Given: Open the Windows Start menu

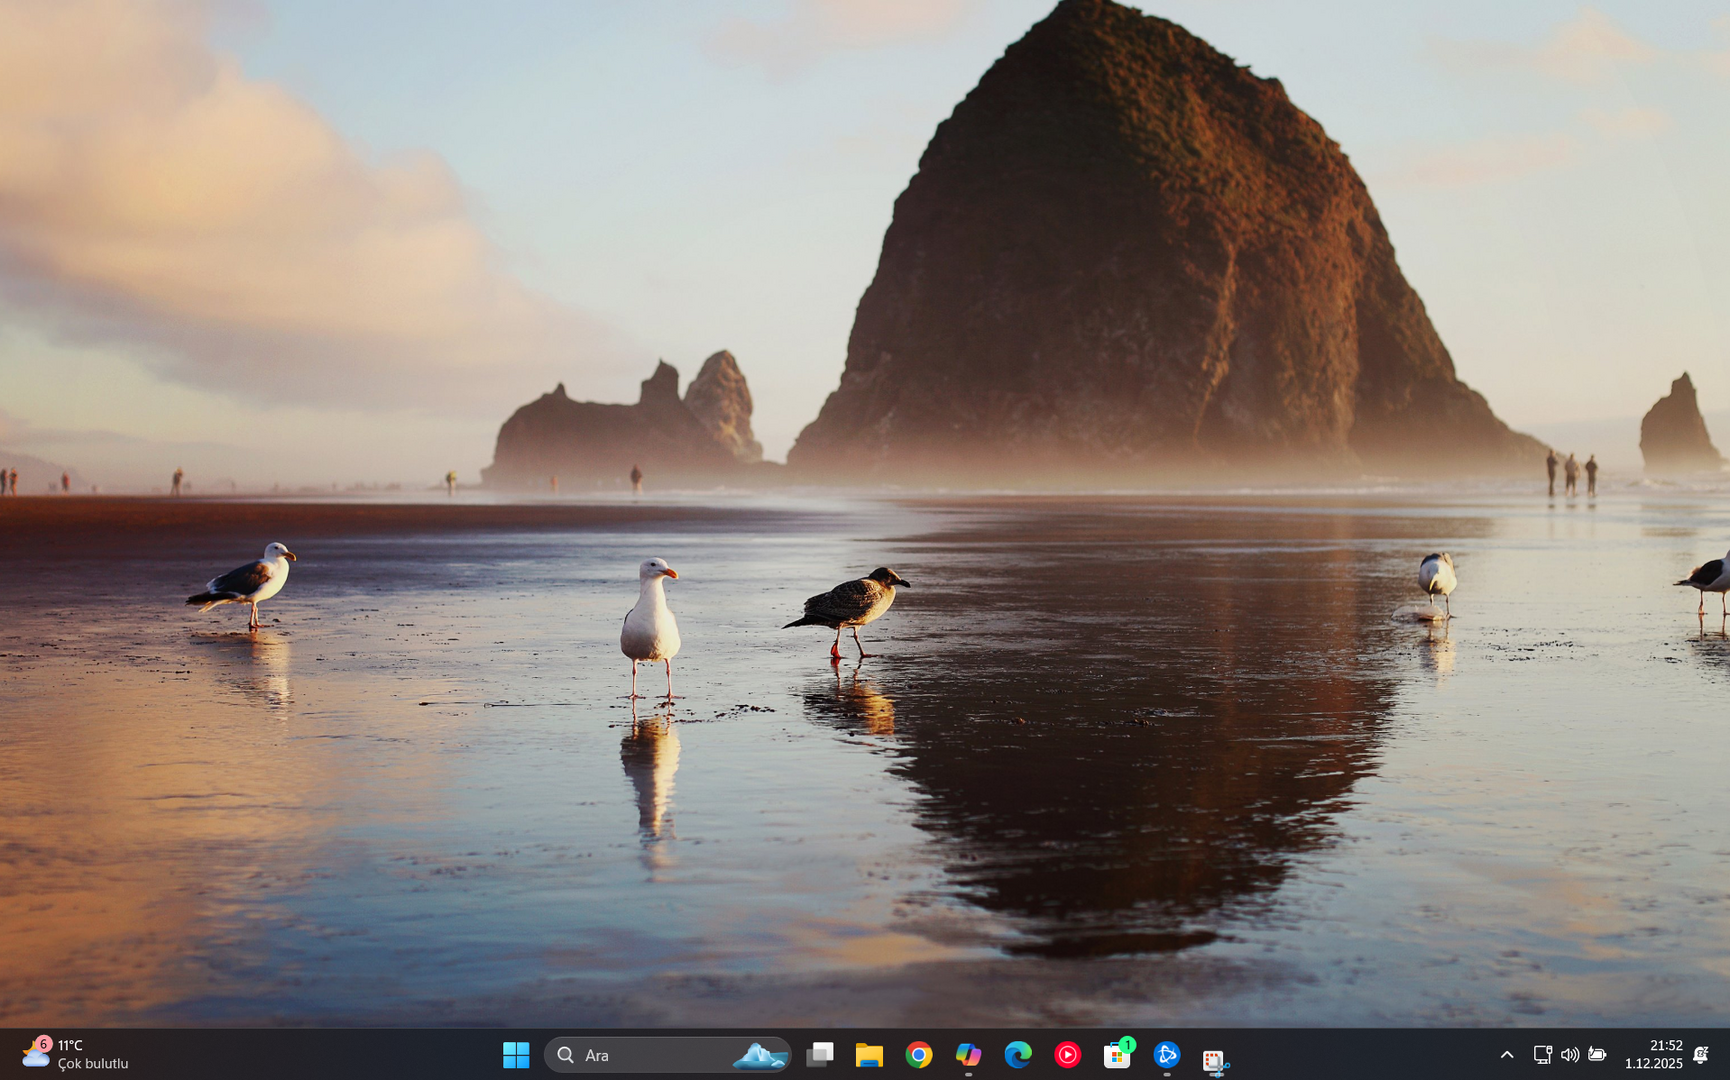Looking at the screenshot, I should (x=516, y=1055).
